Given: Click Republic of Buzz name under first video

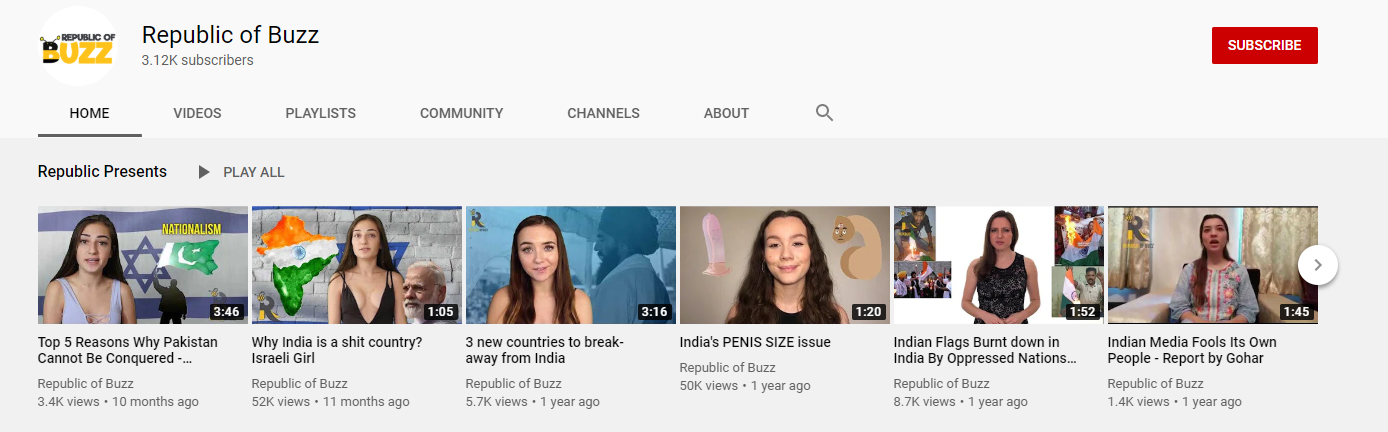Looking at the screenshot, I should point(86,383).
